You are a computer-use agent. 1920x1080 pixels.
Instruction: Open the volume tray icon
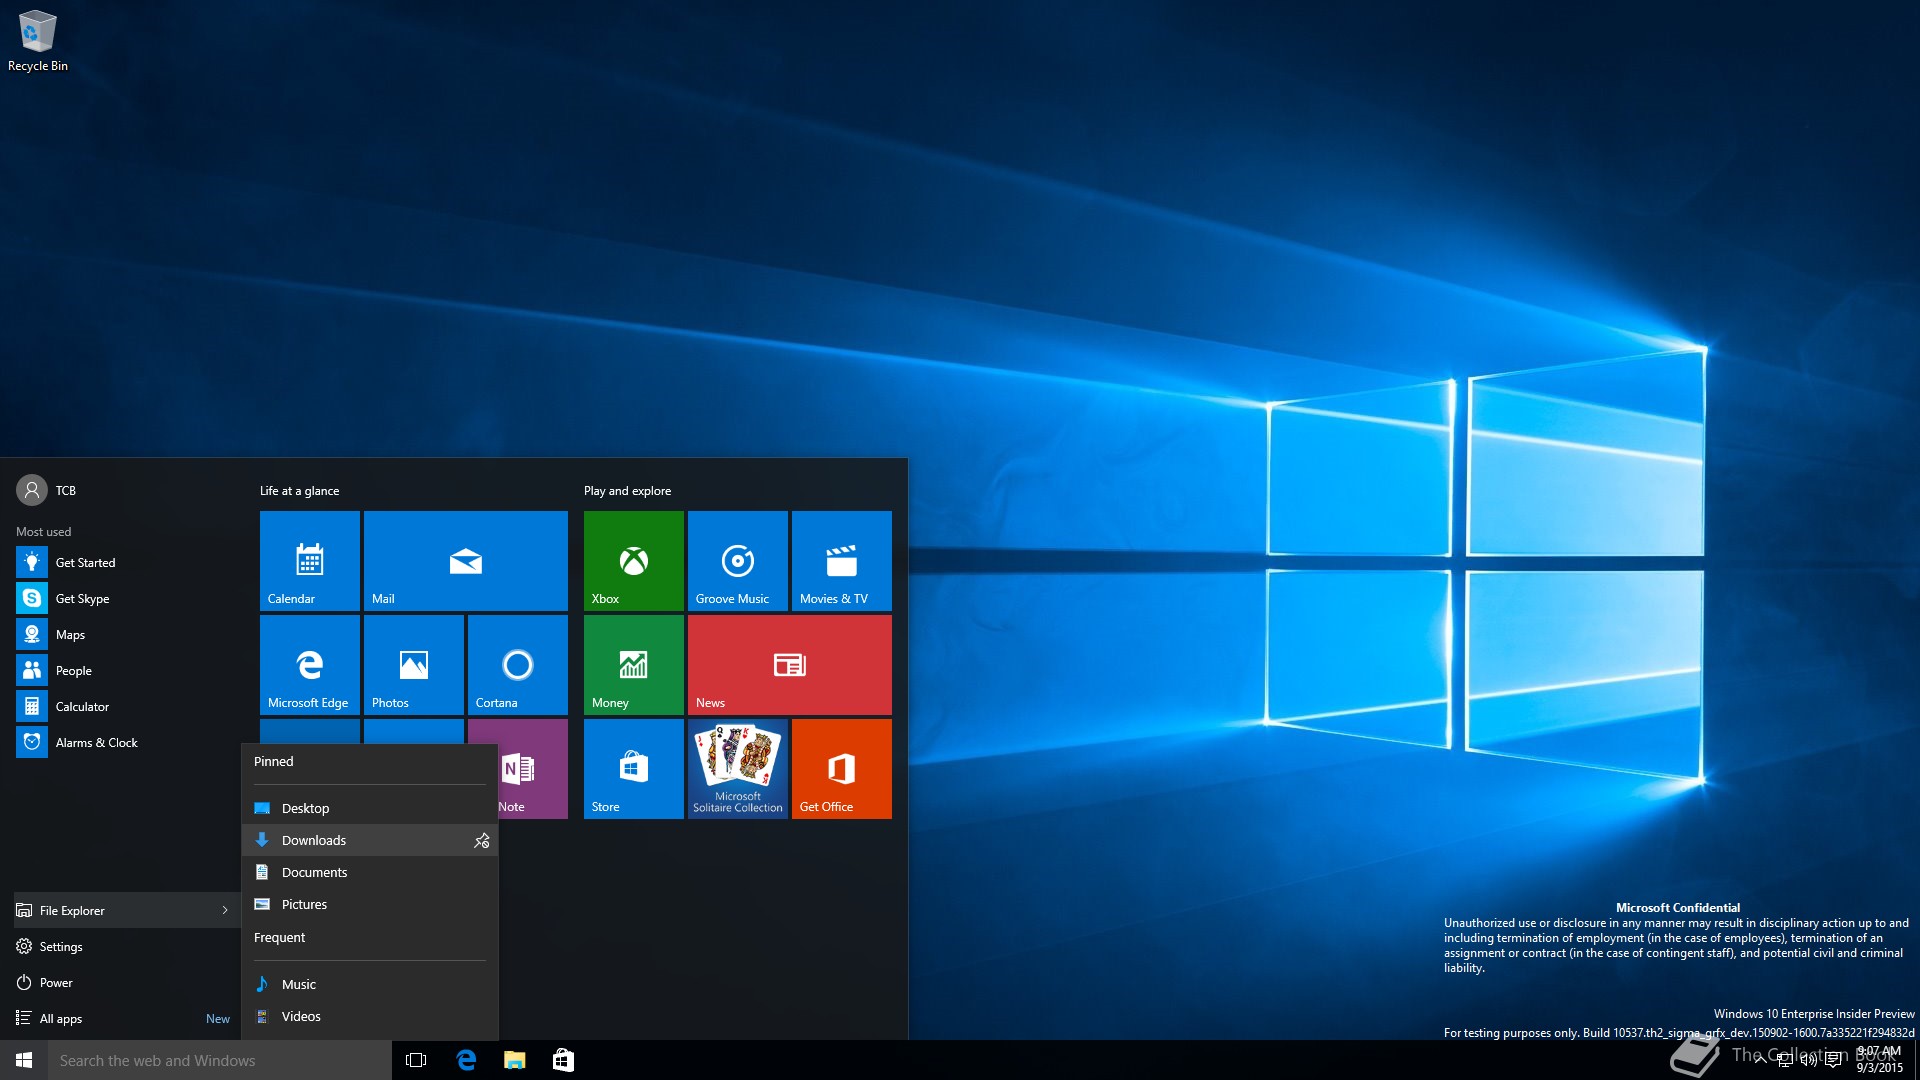click(x=1809, y=1060)
